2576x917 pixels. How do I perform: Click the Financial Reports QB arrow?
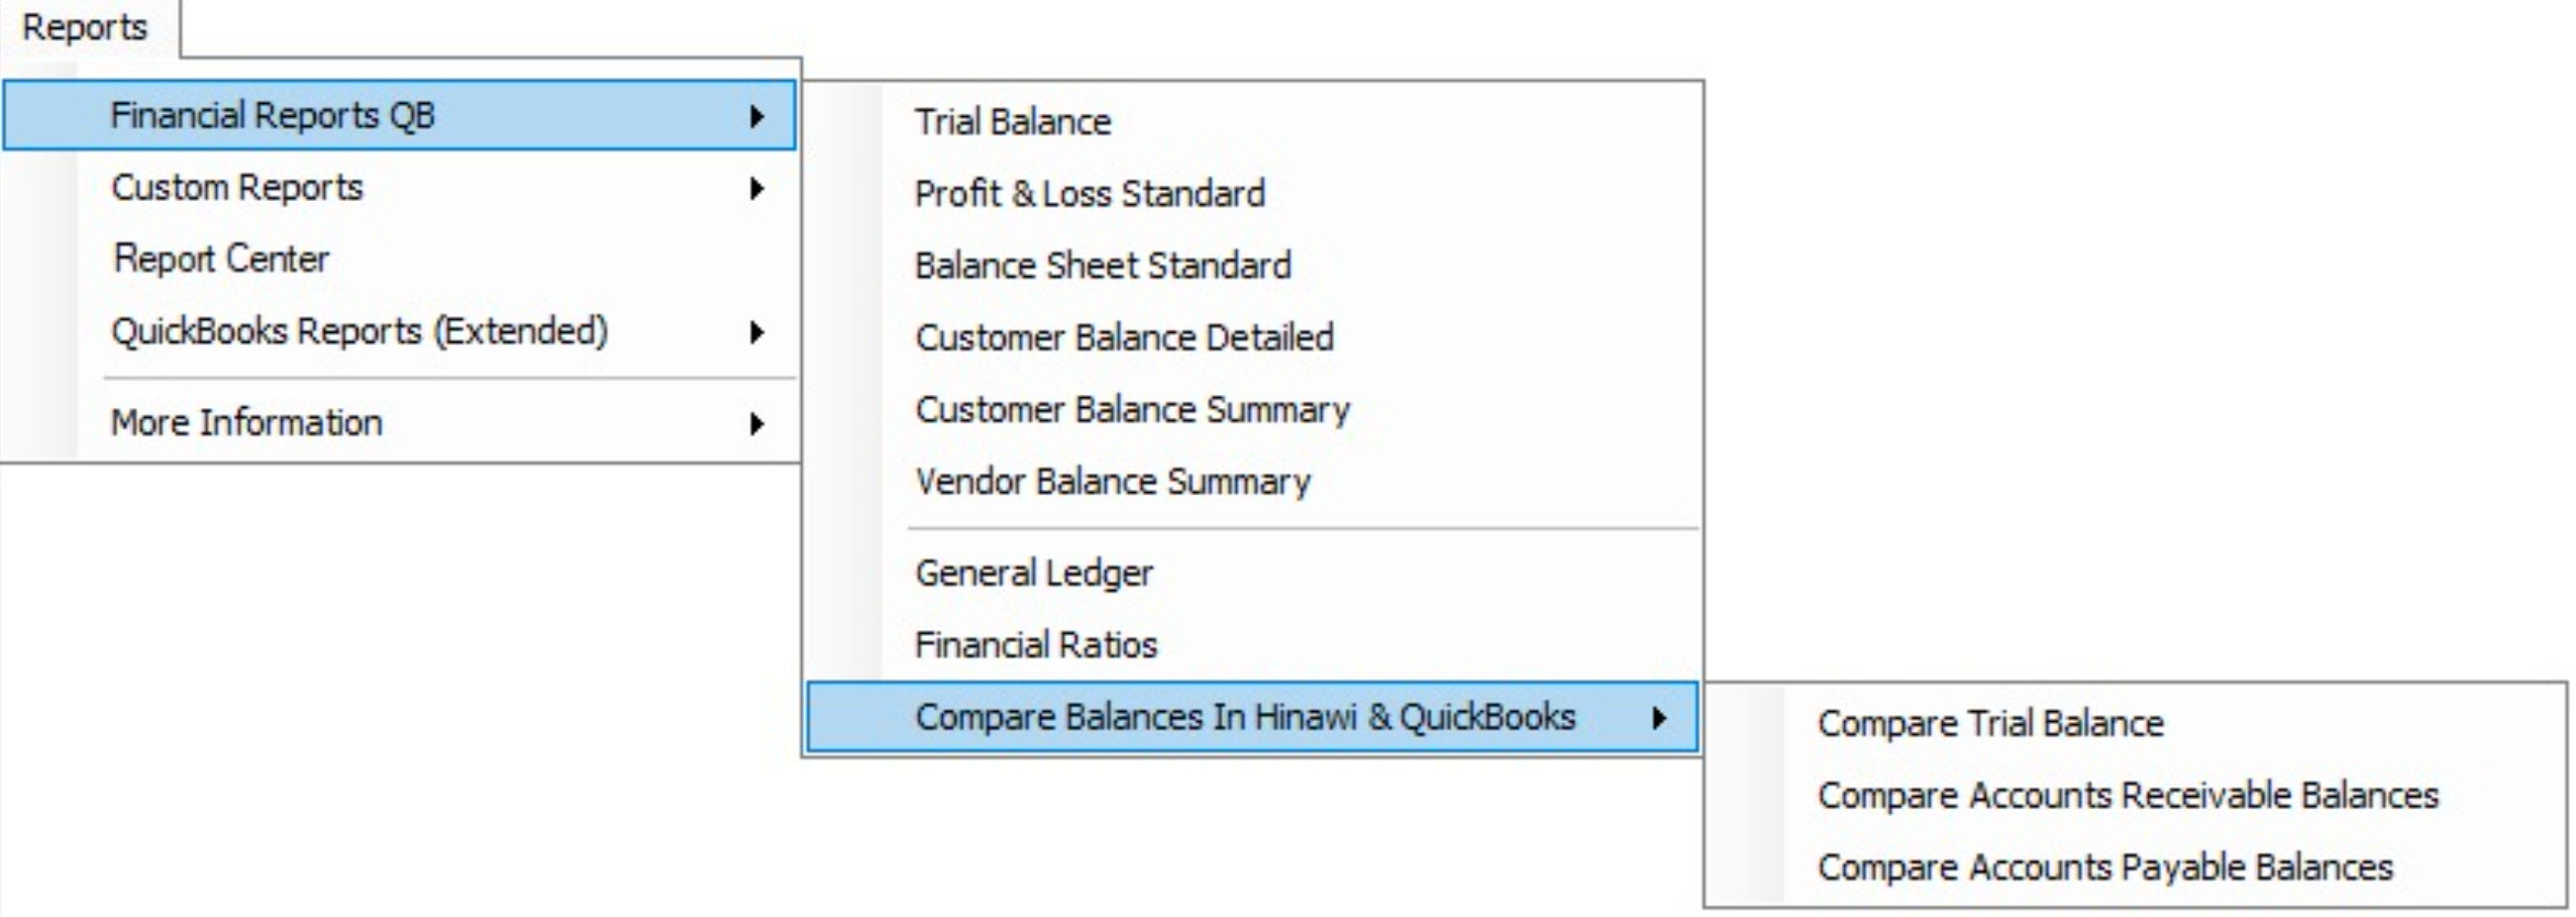757,117
